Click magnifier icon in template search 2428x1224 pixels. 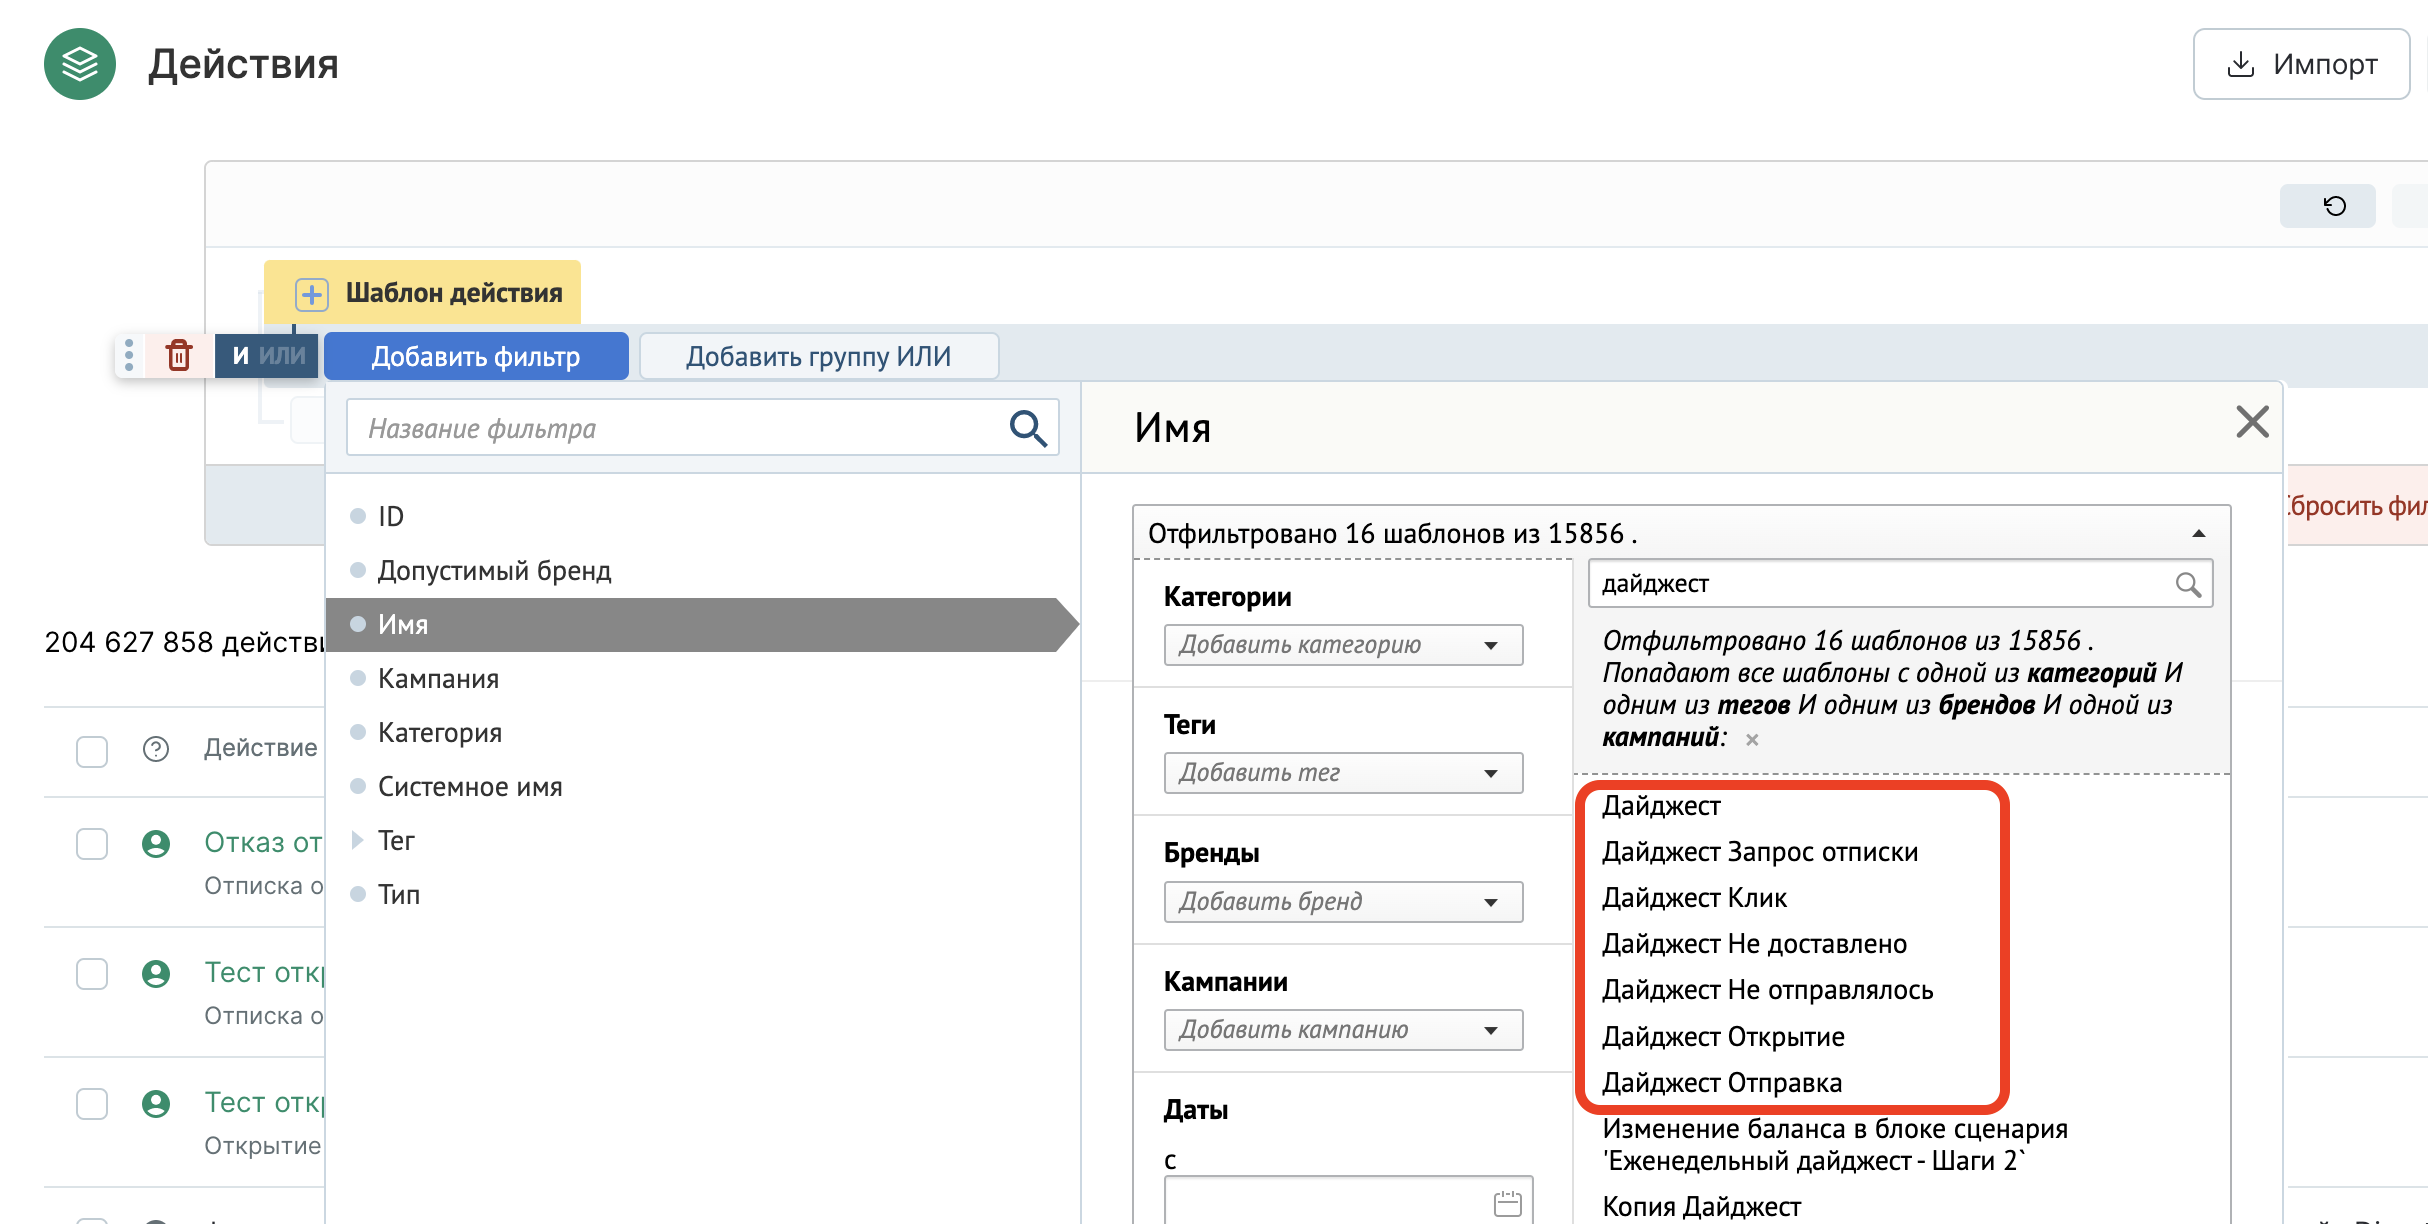2188,584
